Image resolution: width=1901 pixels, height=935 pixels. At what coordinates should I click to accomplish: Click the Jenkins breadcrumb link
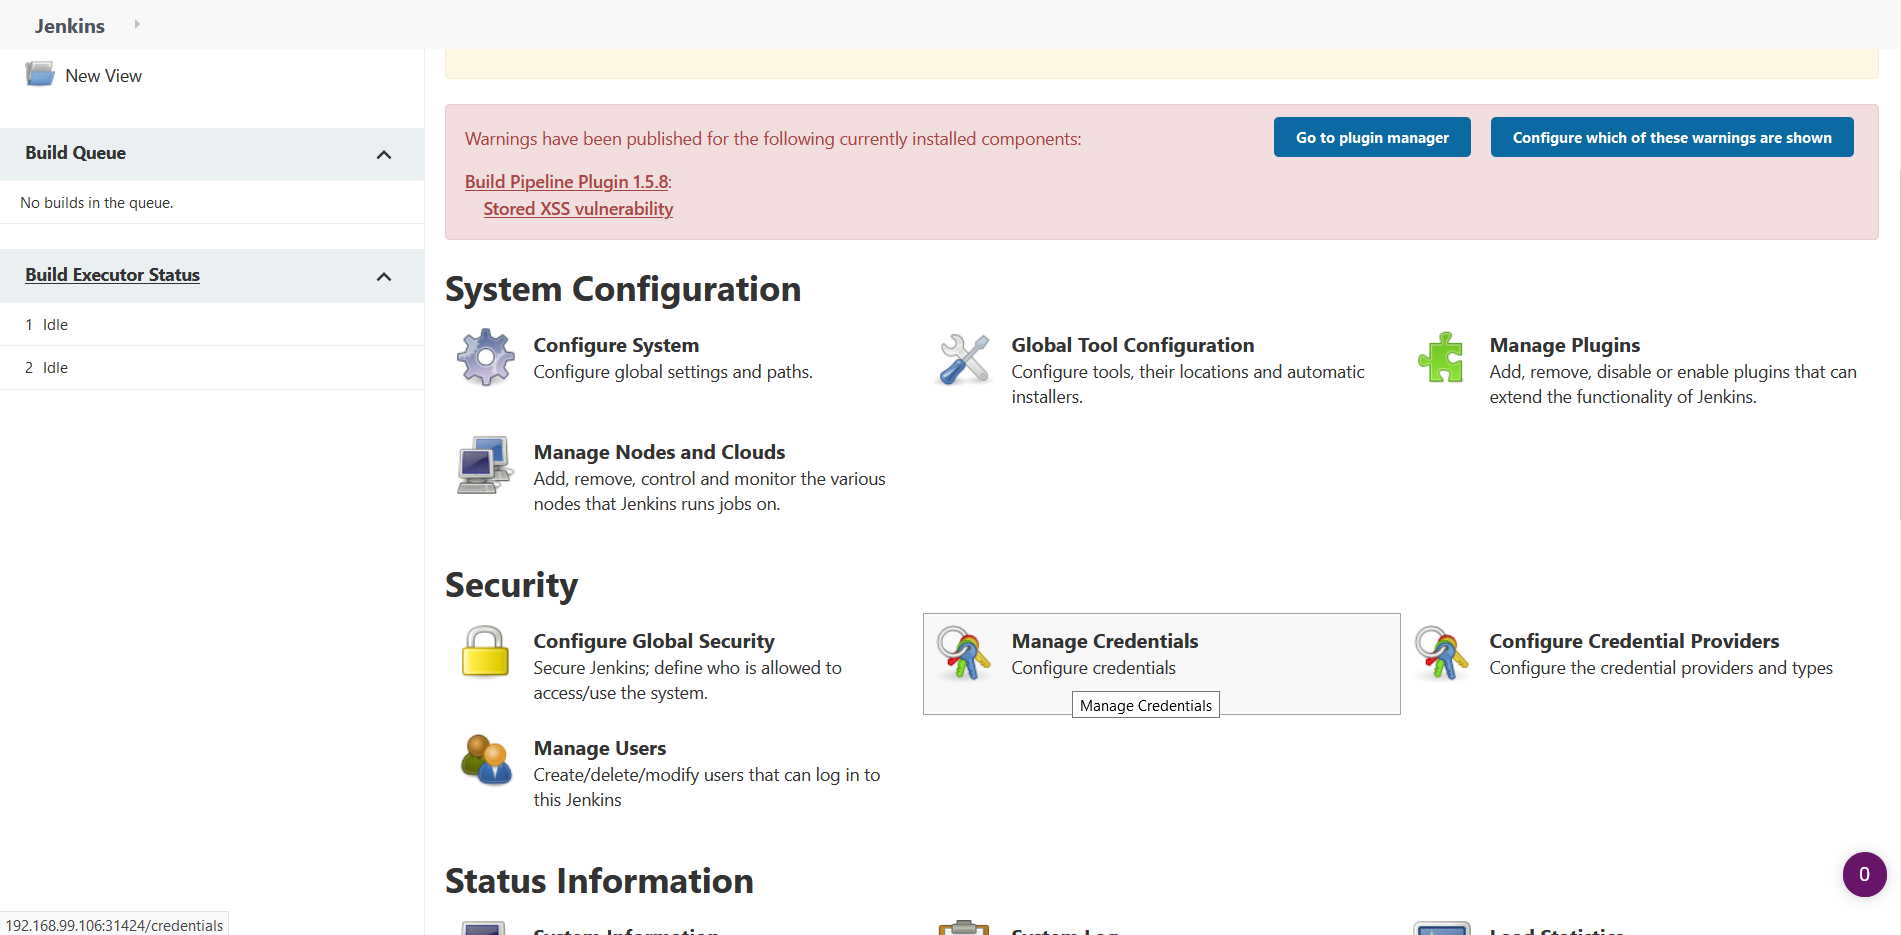70,26
